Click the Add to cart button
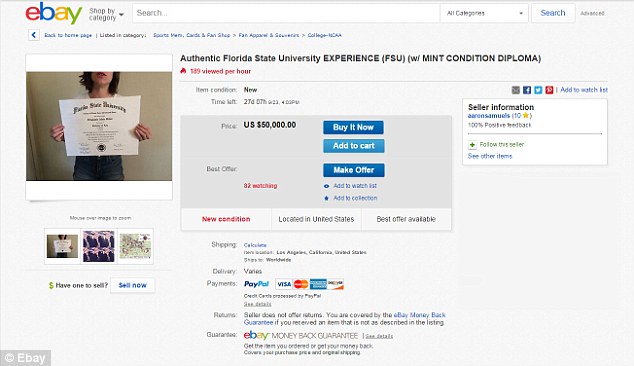 click(354, 146)
